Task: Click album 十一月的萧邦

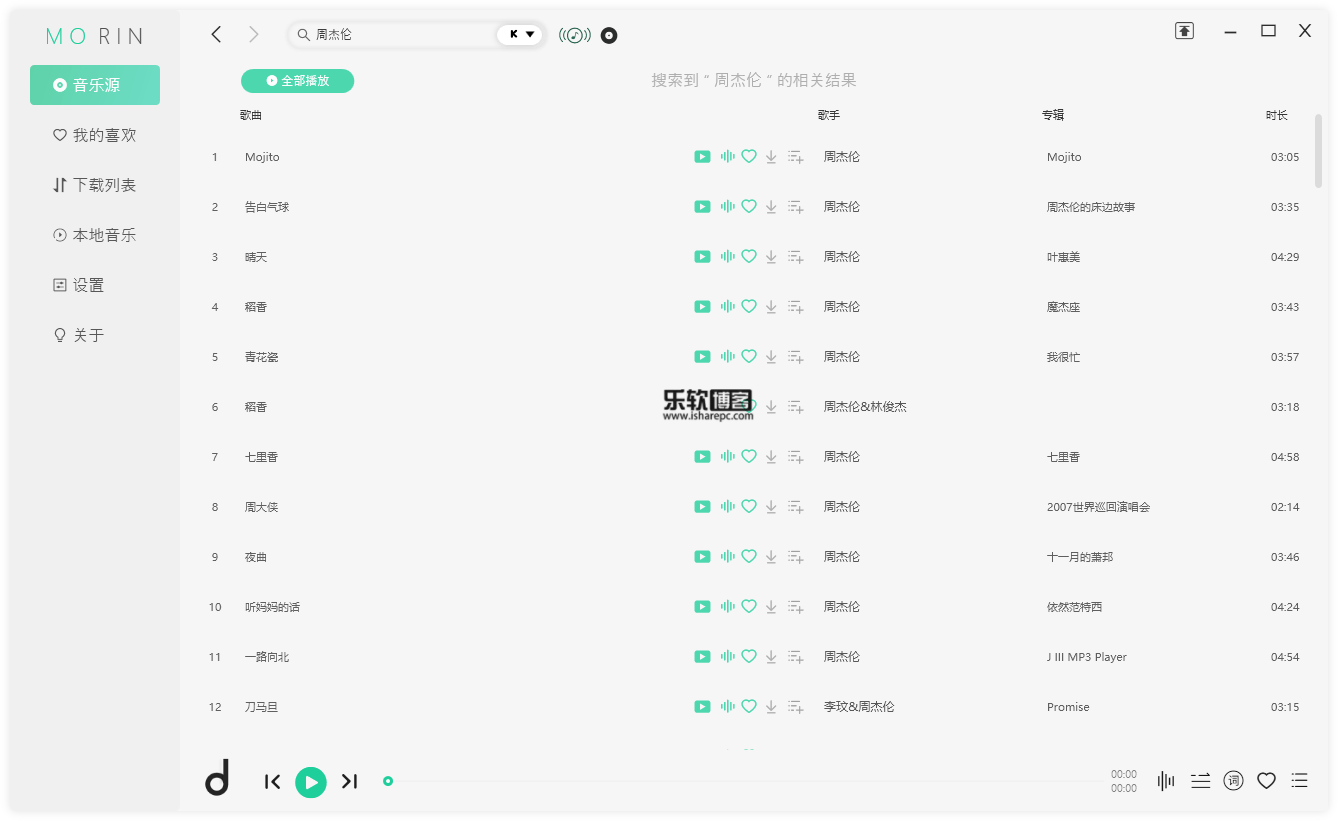Action: (x=1080, y=557)
